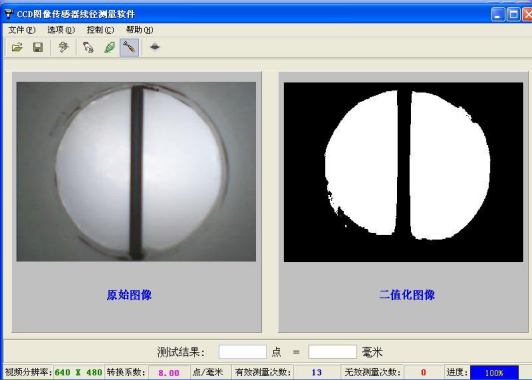This screenshot has height=380, width=532.
Task: Click the 无效测量次数 status label
Action: (x=373, y=372)
